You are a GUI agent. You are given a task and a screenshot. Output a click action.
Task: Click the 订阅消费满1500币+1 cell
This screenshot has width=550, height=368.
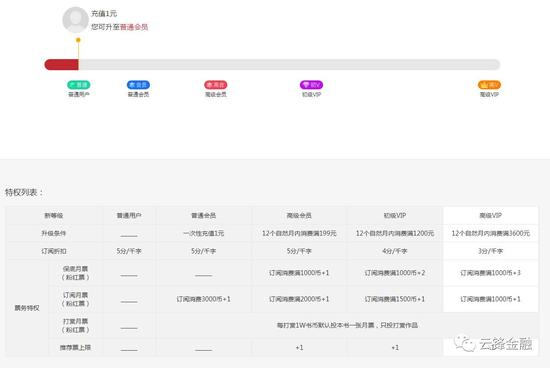pyautogui.click(x=395, y=299)
